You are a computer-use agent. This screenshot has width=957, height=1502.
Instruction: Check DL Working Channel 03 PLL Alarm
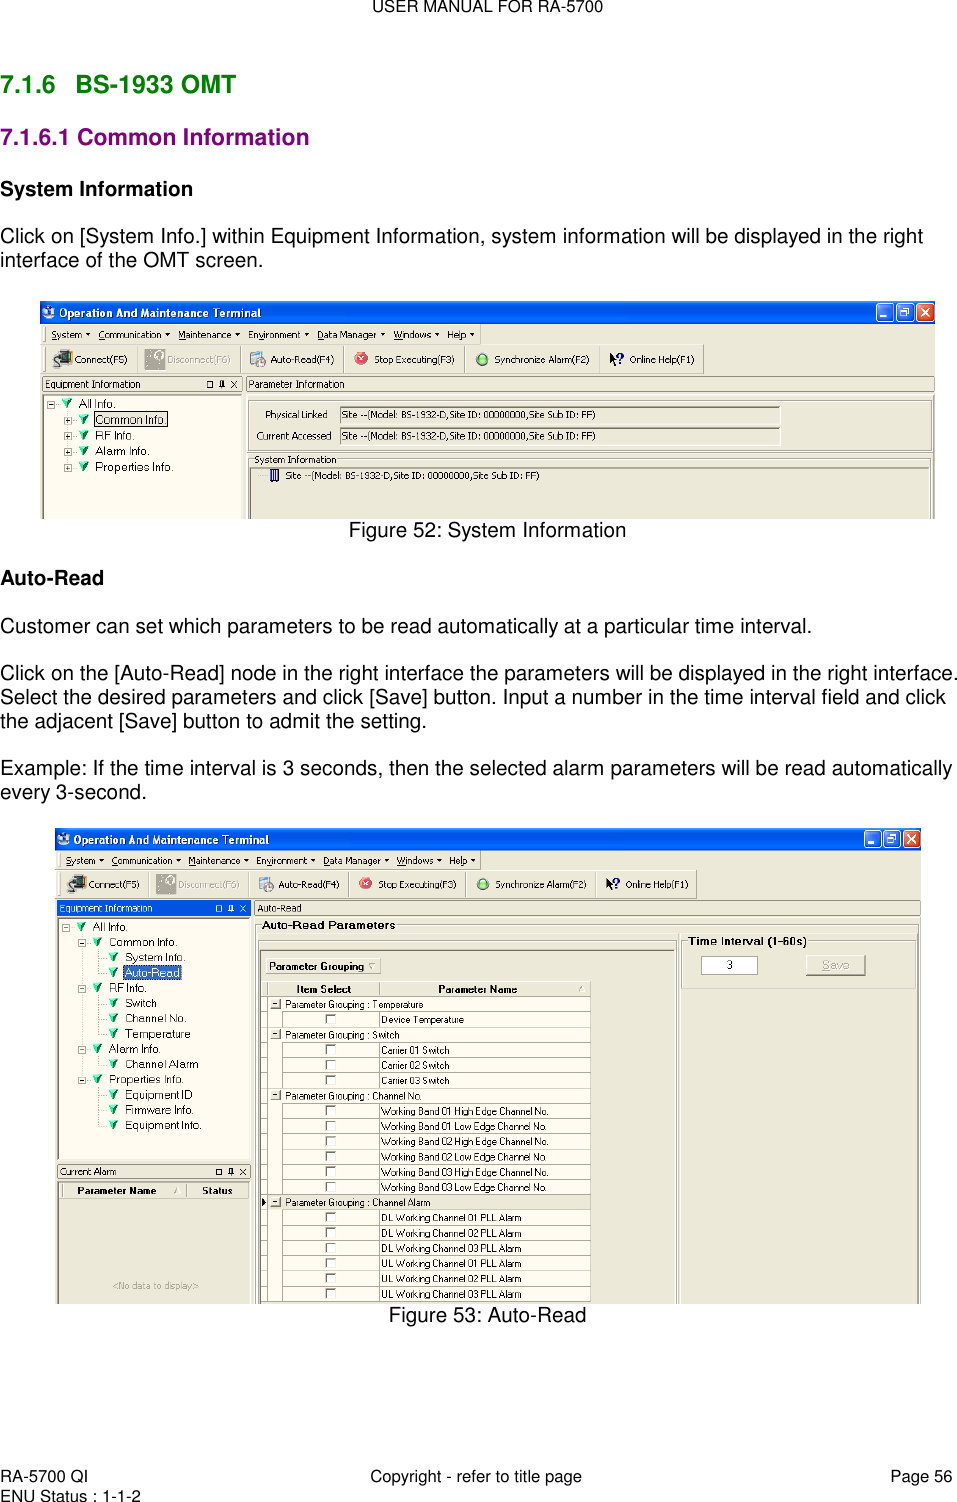pos(330,1248)
